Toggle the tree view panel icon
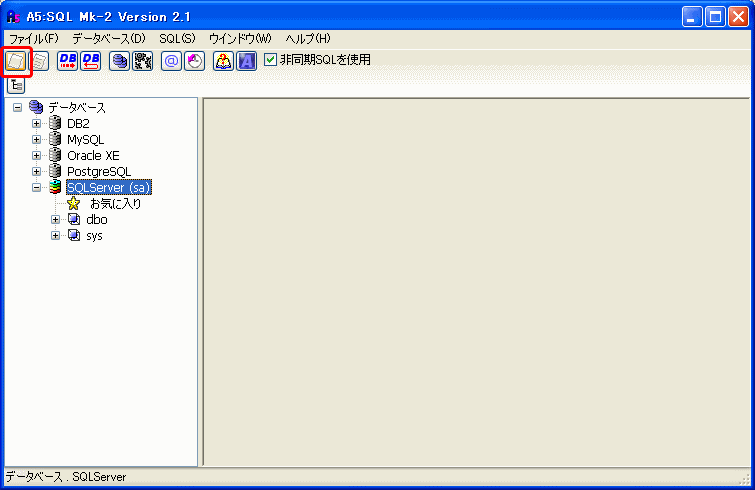Image resolution: width=755 pixels, height=490 pixels. click(x=16, y=86)
